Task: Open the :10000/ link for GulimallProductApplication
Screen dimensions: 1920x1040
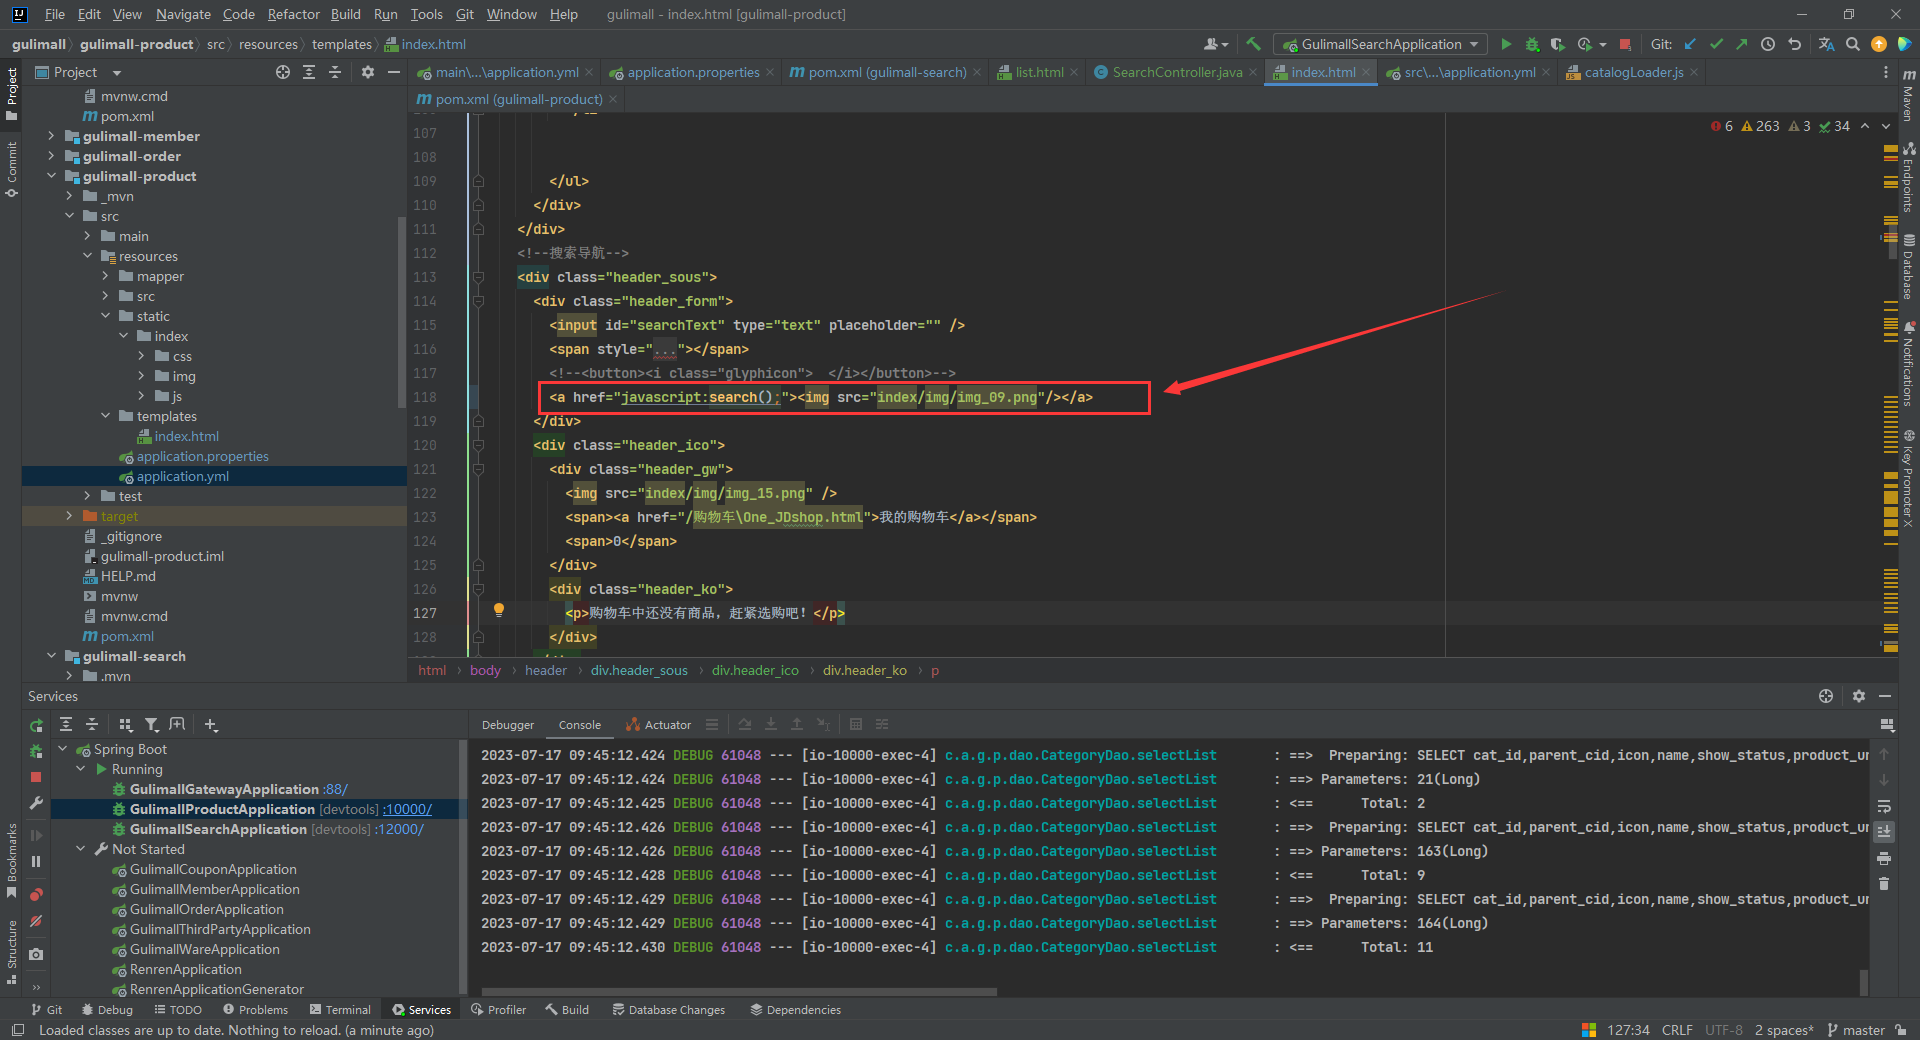Action: click(407, 809)
